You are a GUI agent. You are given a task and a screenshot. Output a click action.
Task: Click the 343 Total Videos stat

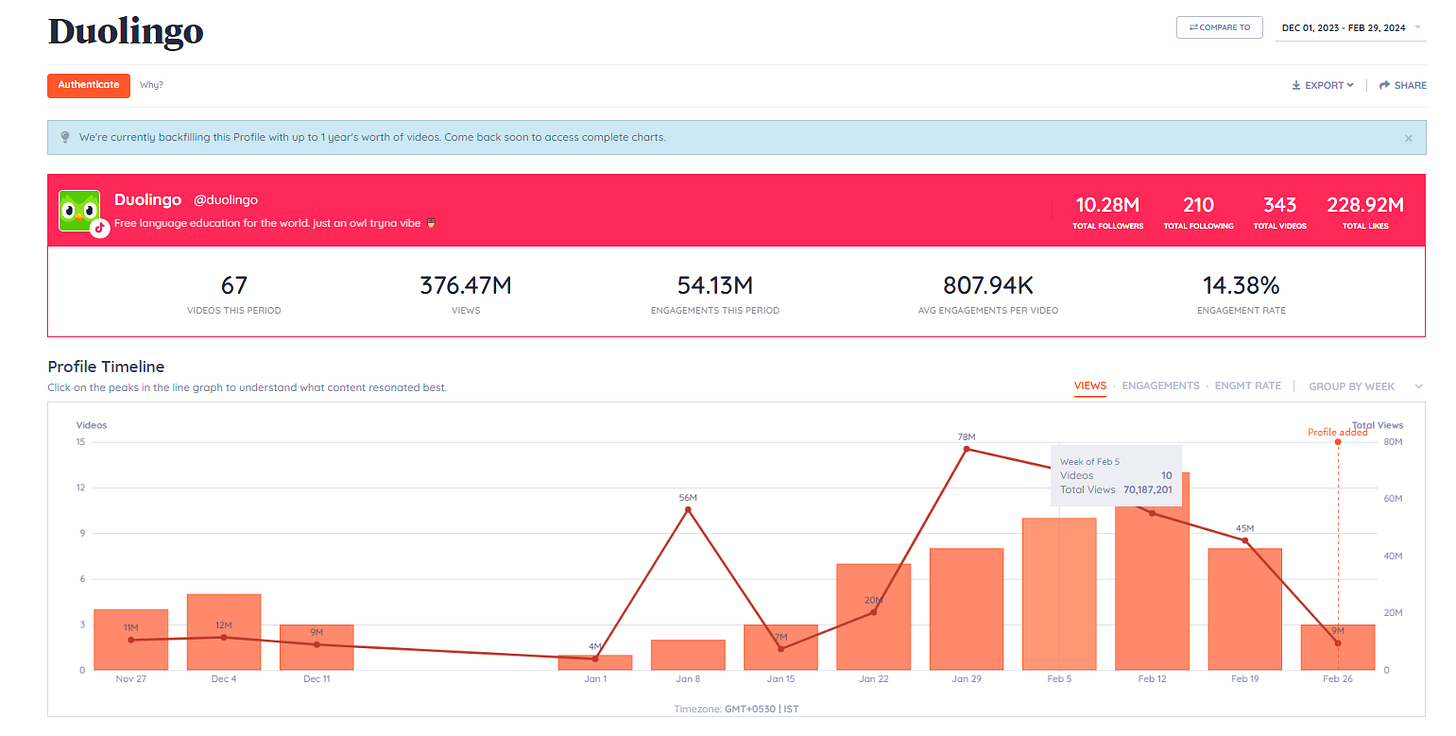1279,212
